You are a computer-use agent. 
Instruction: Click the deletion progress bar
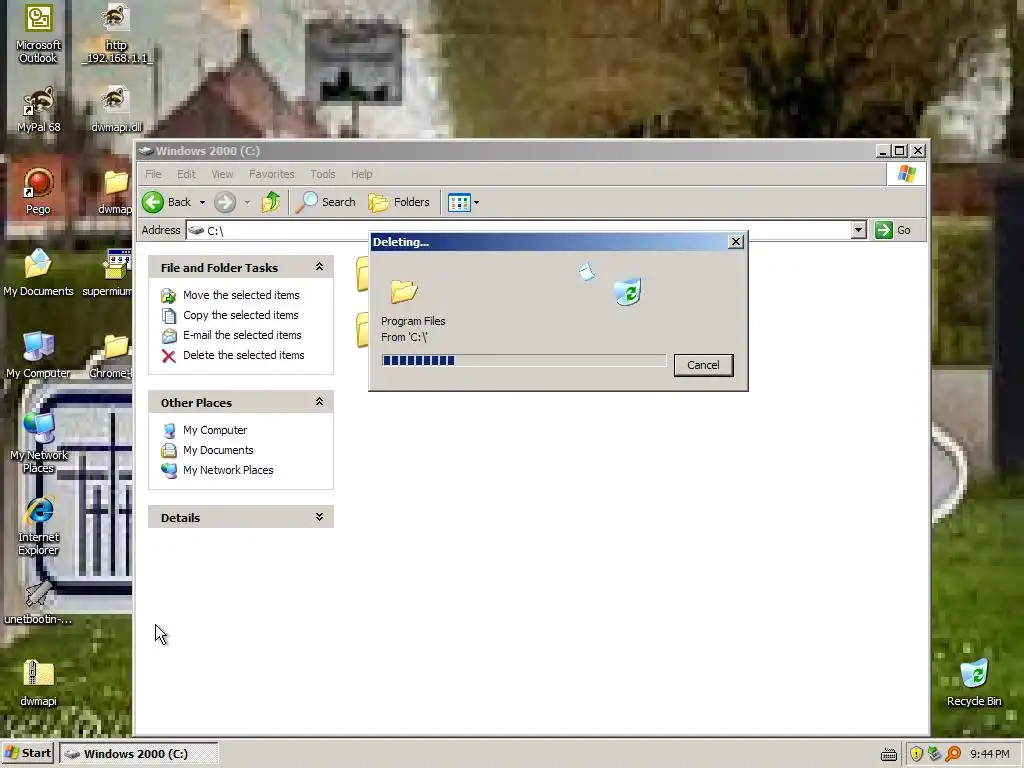524,360
